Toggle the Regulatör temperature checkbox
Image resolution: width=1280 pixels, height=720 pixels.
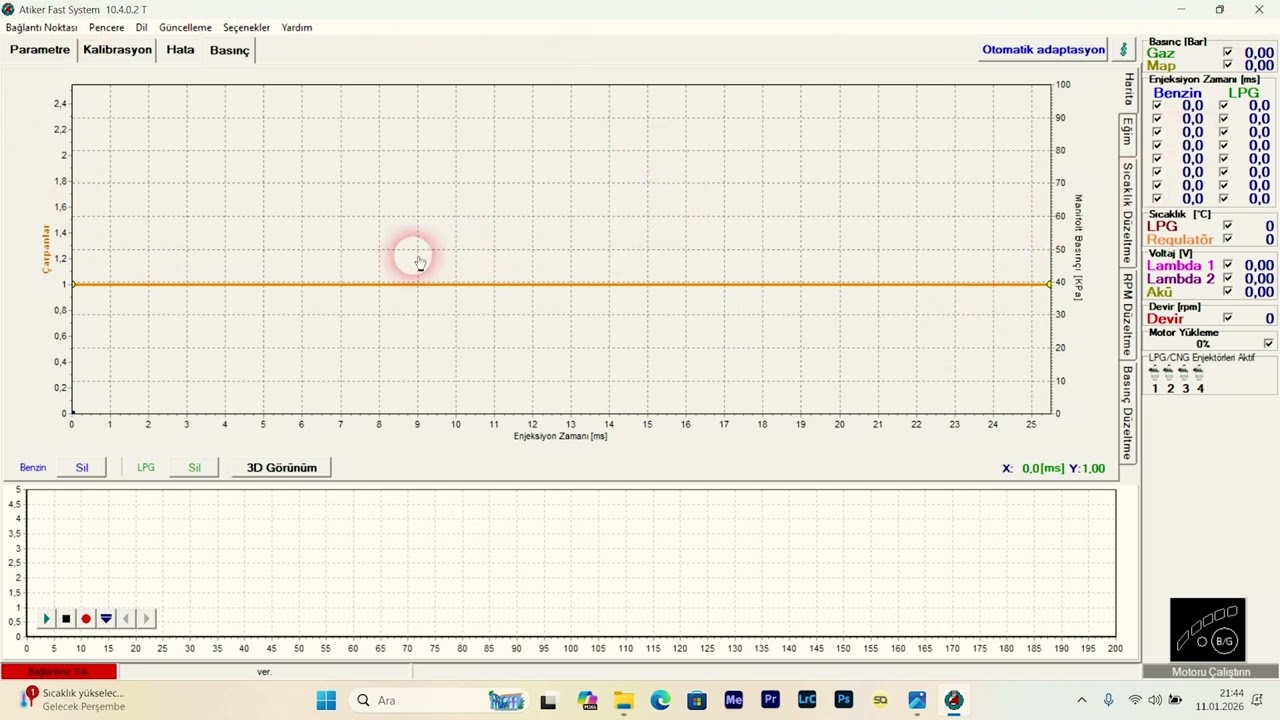pos(1228,239)
